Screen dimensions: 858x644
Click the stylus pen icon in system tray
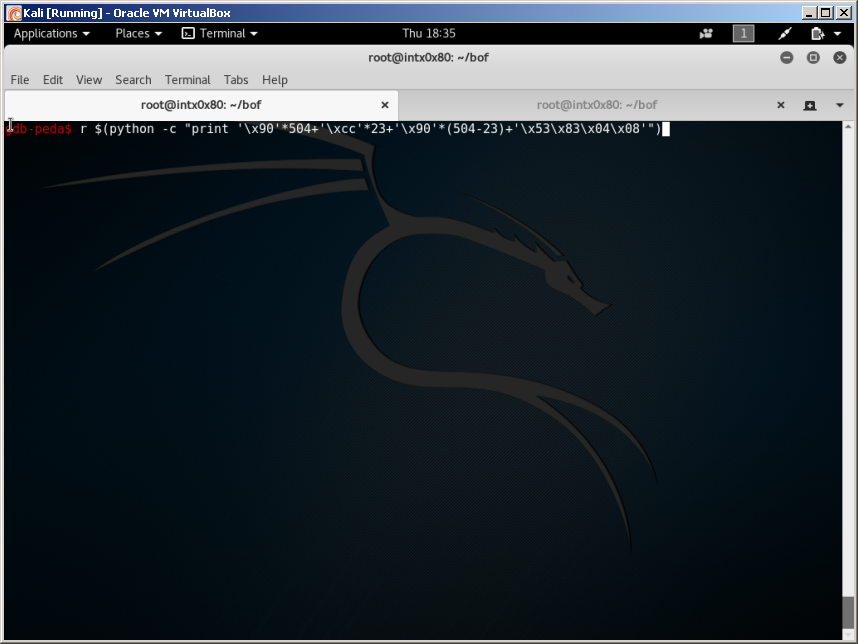tap(784, 33)
